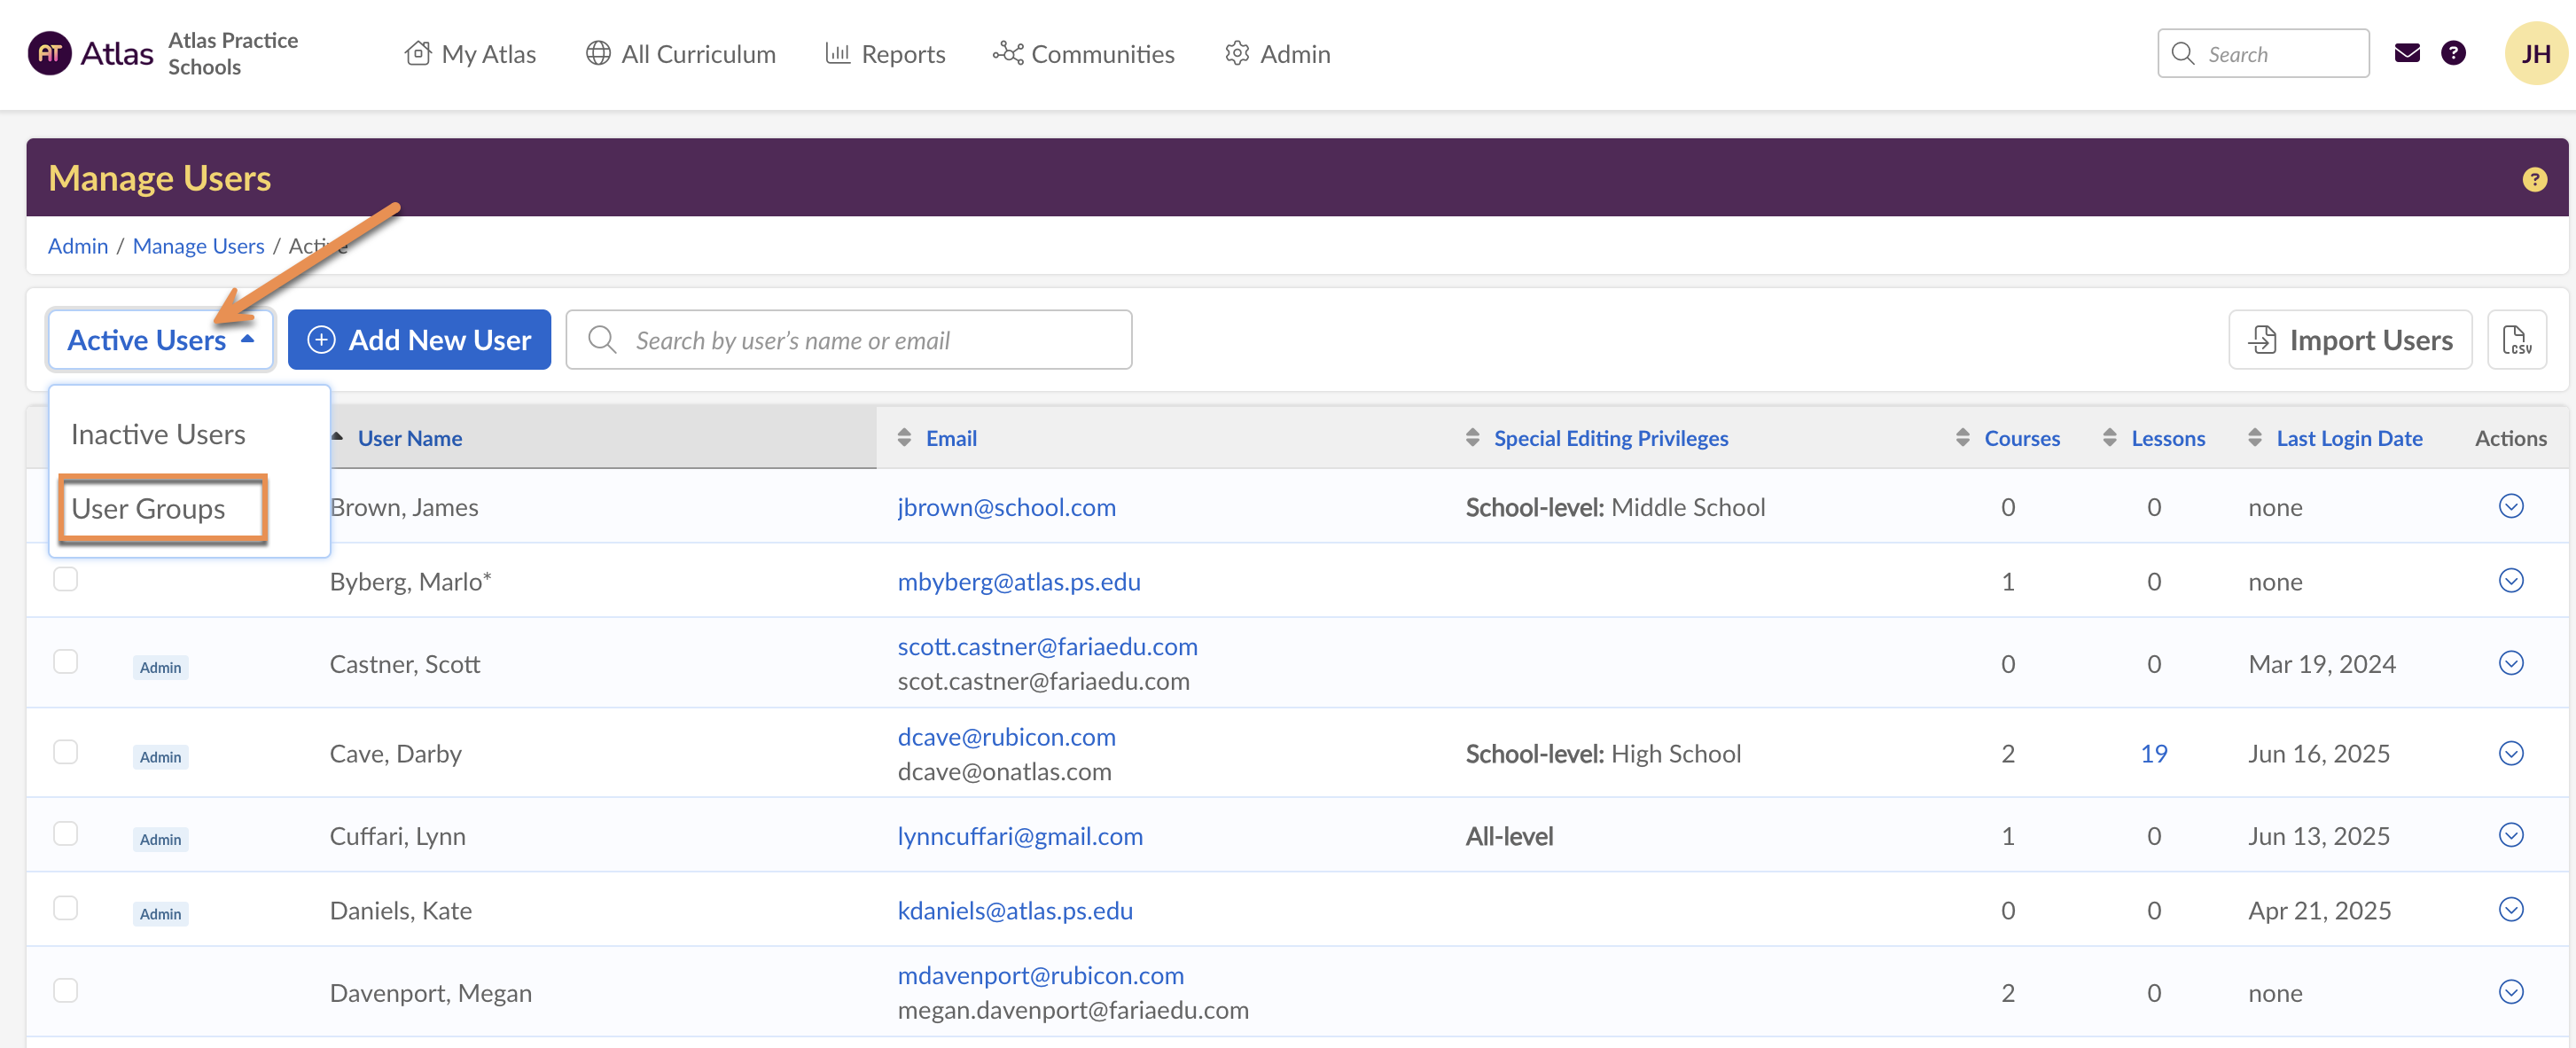
Task: Expand actions menu for Brown, James
Action: point(2510,506)
